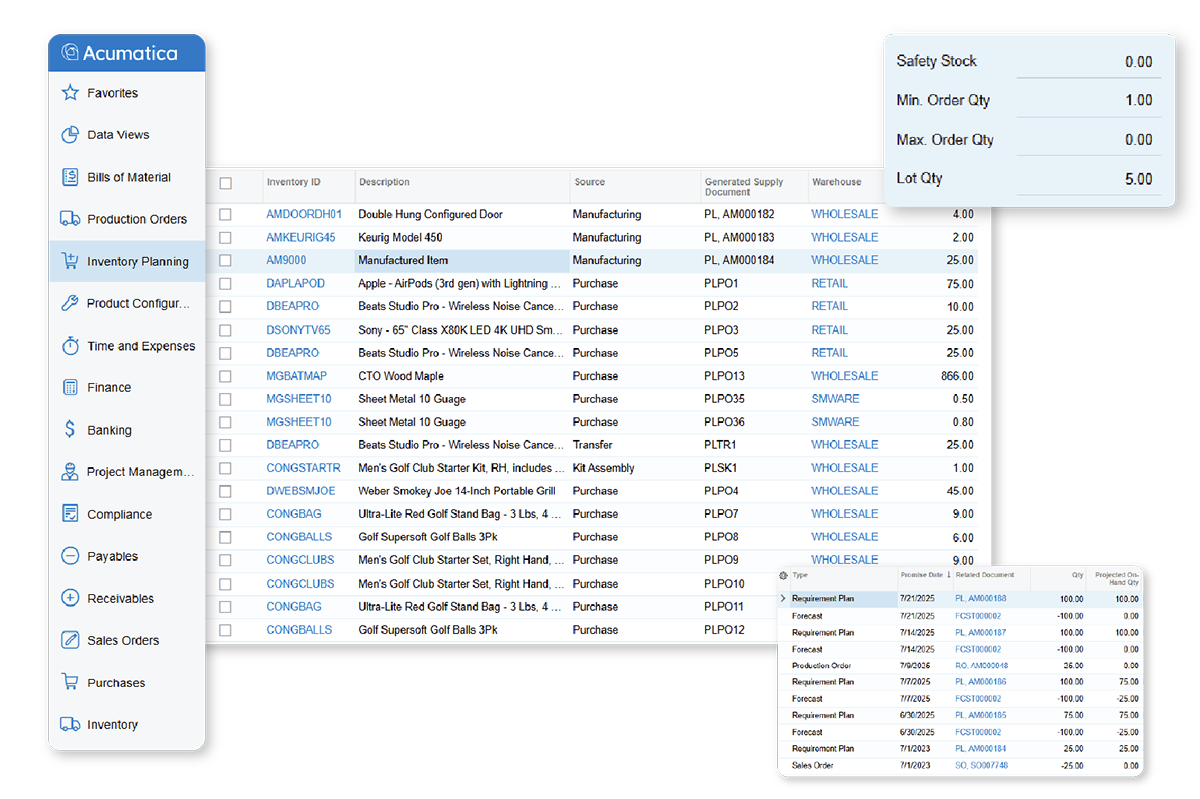Open related document RO, AM000048
Viewport: 1200px width, 799px height.
(982, 665)
